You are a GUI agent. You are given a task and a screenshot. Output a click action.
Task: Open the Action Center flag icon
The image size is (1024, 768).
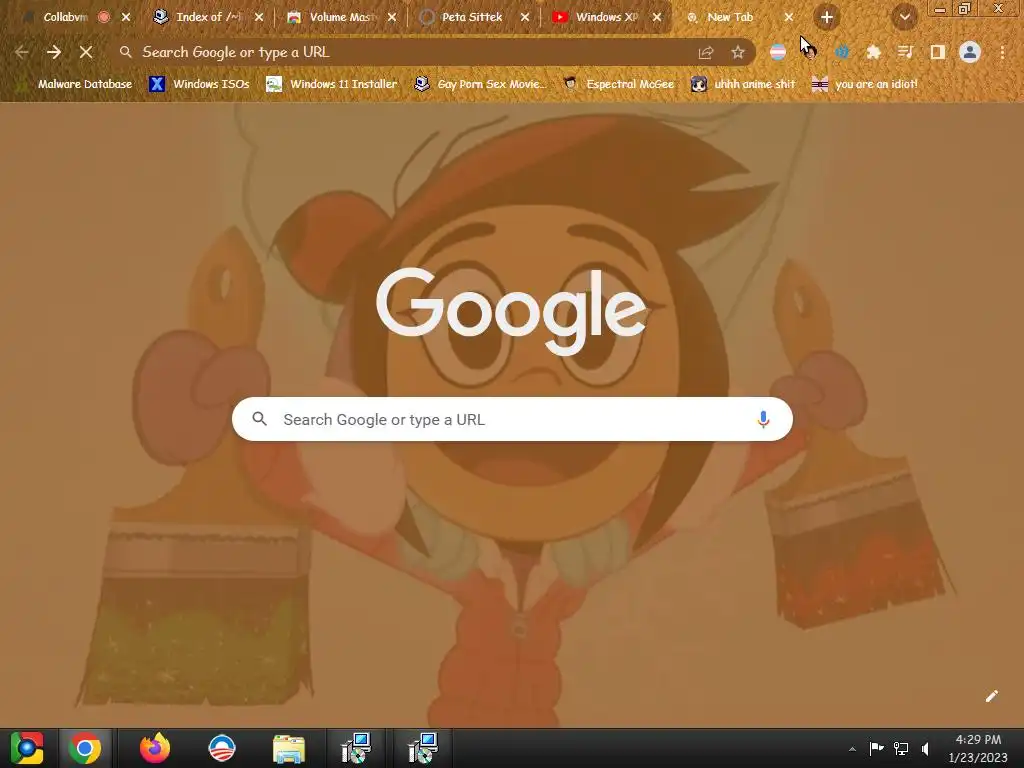point(876,748)
